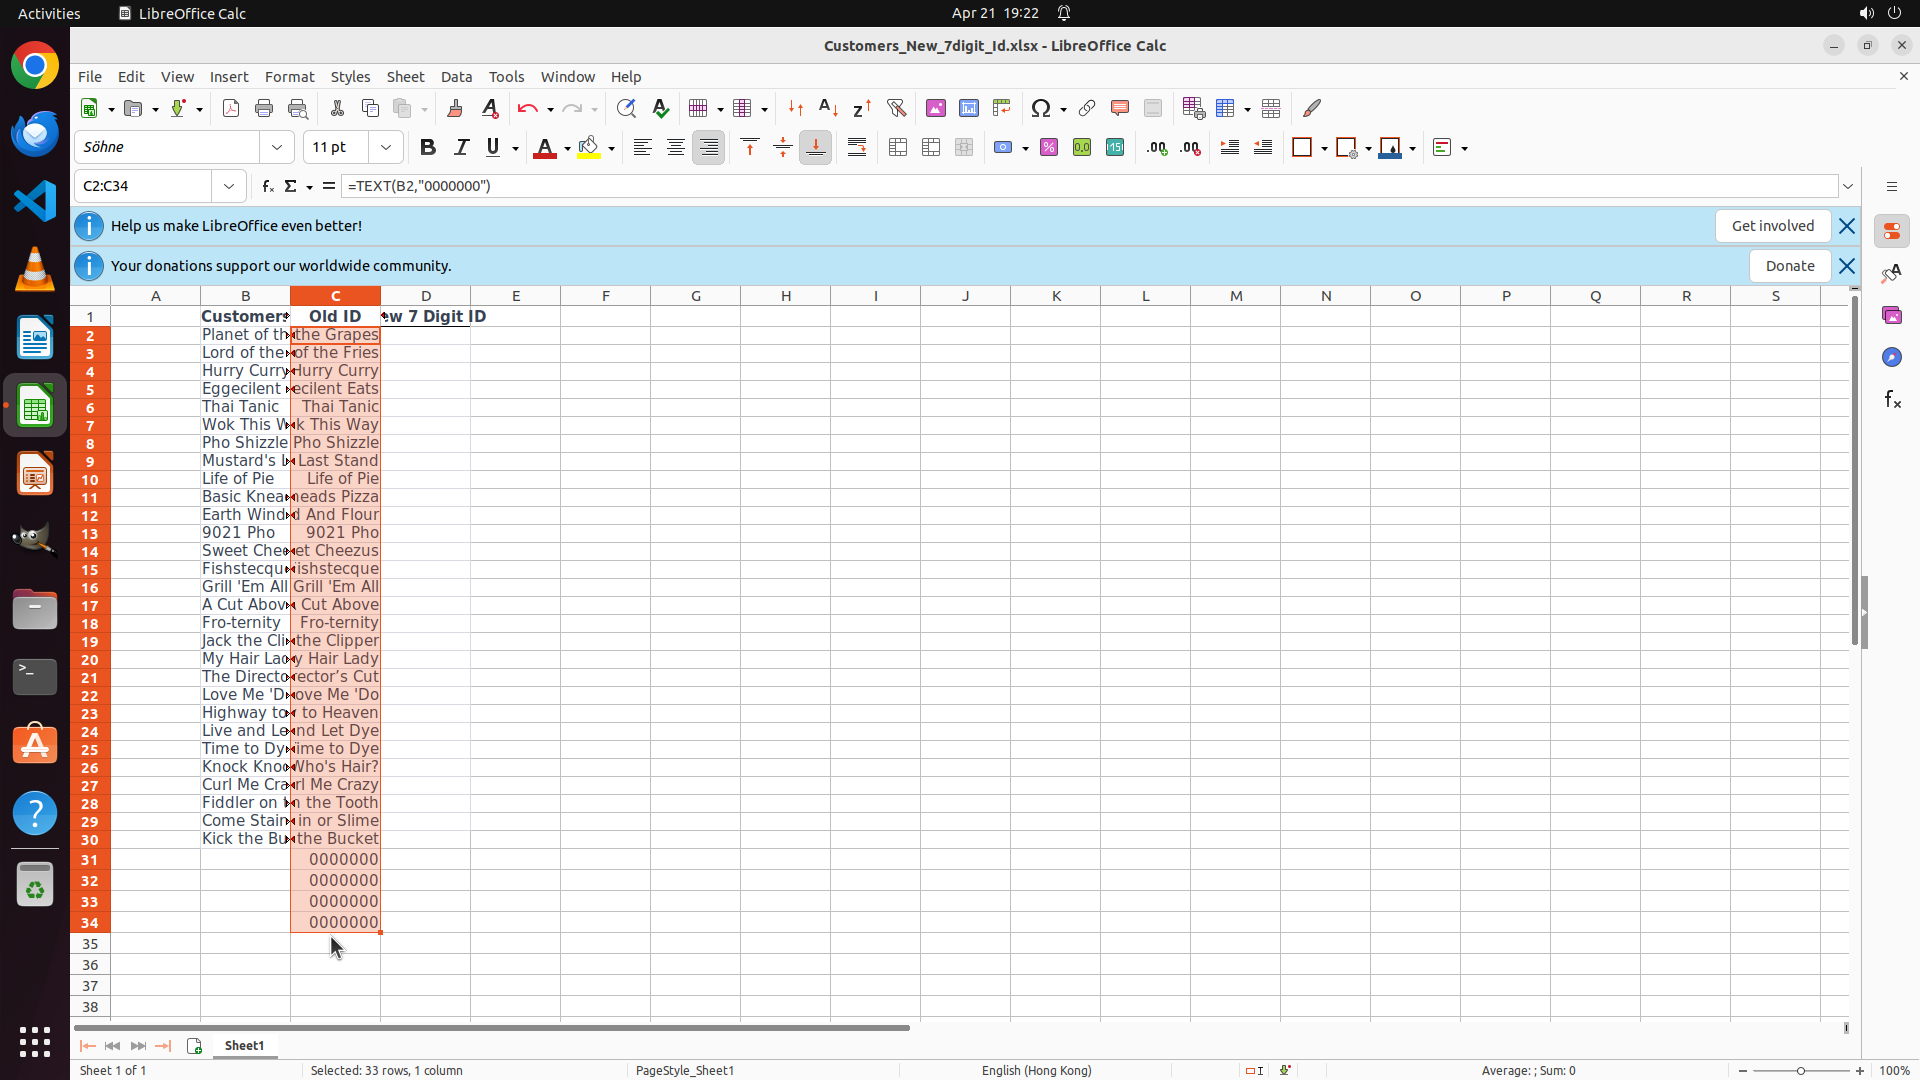Select the Sheet1 tab
The height and width of the screenshot is (1080, 1920).
pos(244,1045)
